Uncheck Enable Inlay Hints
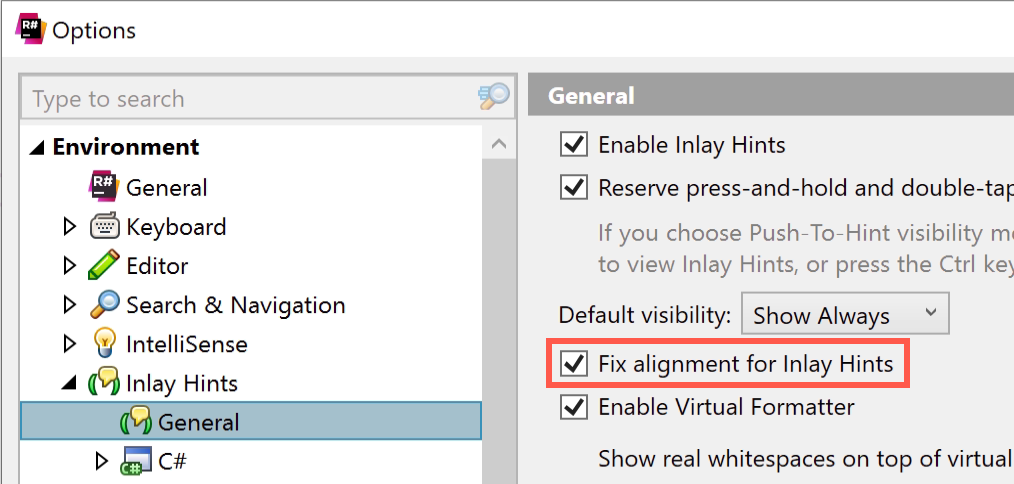 pyautogui.click(x=574, y=145)
